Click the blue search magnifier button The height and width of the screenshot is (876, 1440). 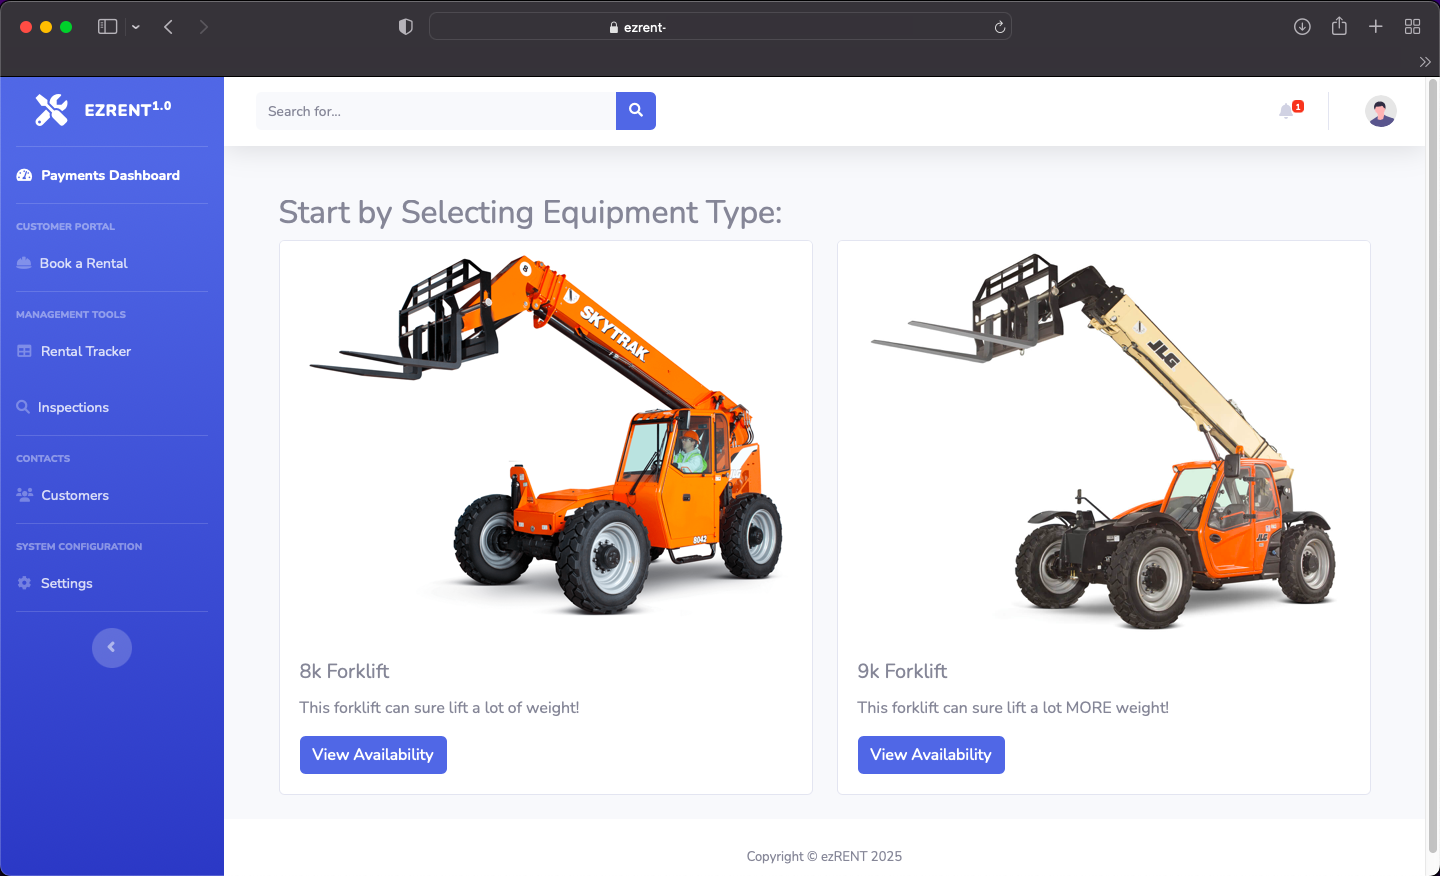(x=636, y=111)
